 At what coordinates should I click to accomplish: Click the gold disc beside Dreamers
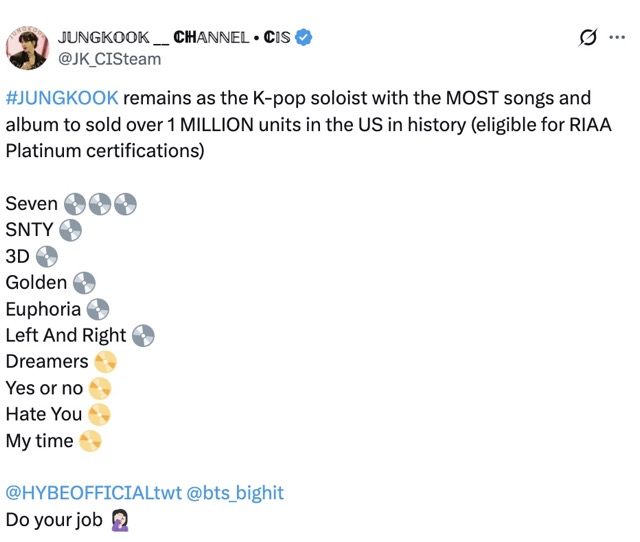(x=105, y=361)
